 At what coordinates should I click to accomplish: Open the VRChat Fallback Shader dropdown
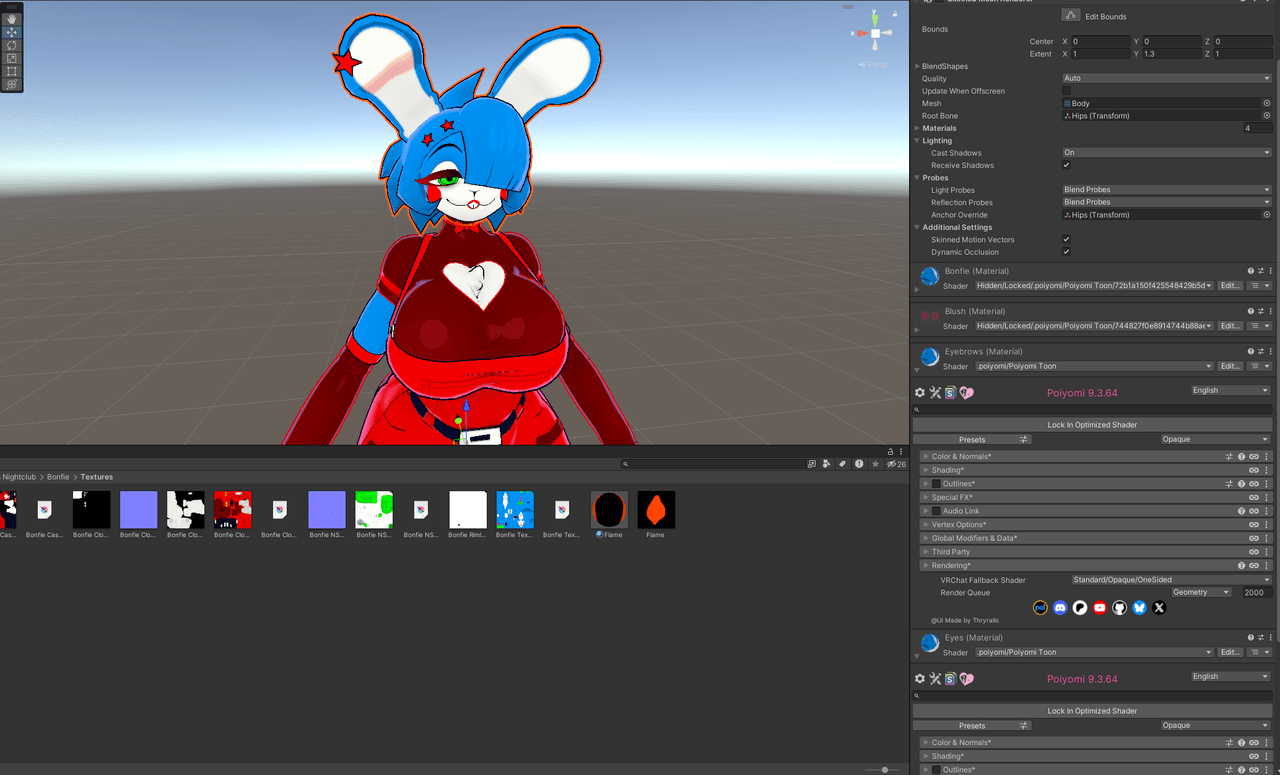point(1171,580)
